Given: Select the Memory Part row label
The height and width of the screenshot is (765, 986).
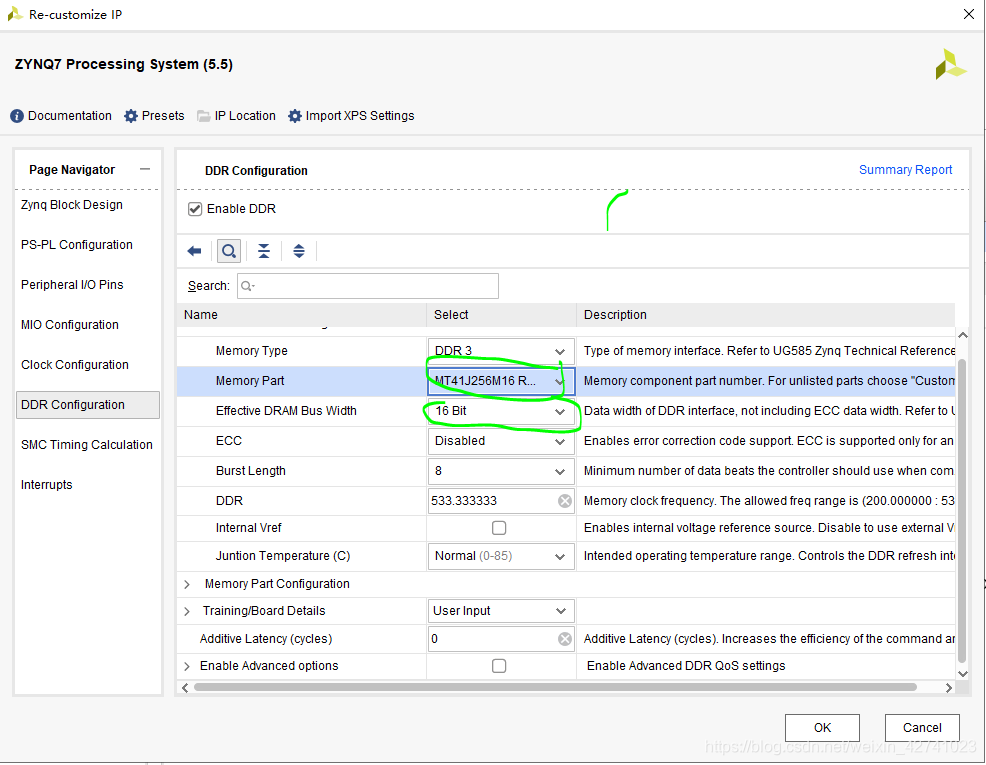Looking at the screenshot, I should 250,381.
